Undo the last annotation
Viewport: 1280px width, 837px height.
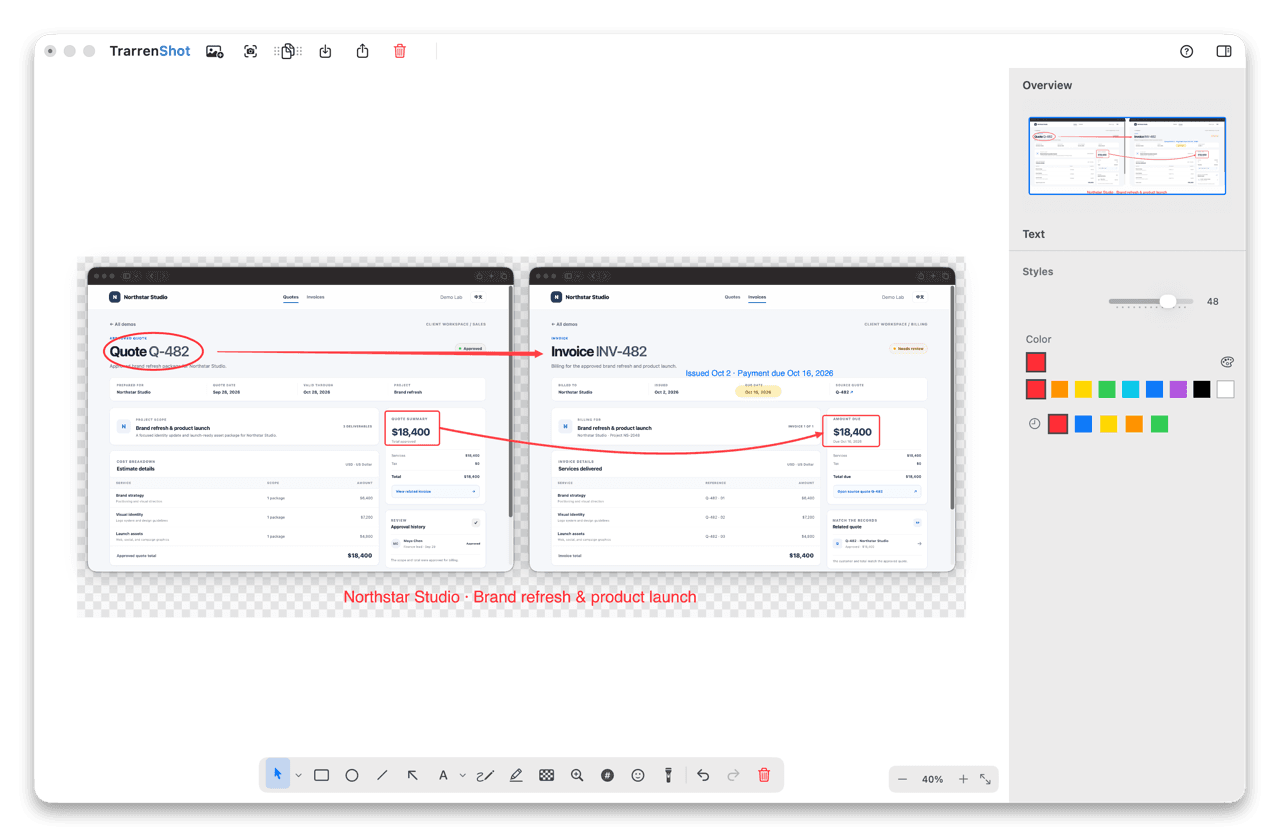[703, 775]
